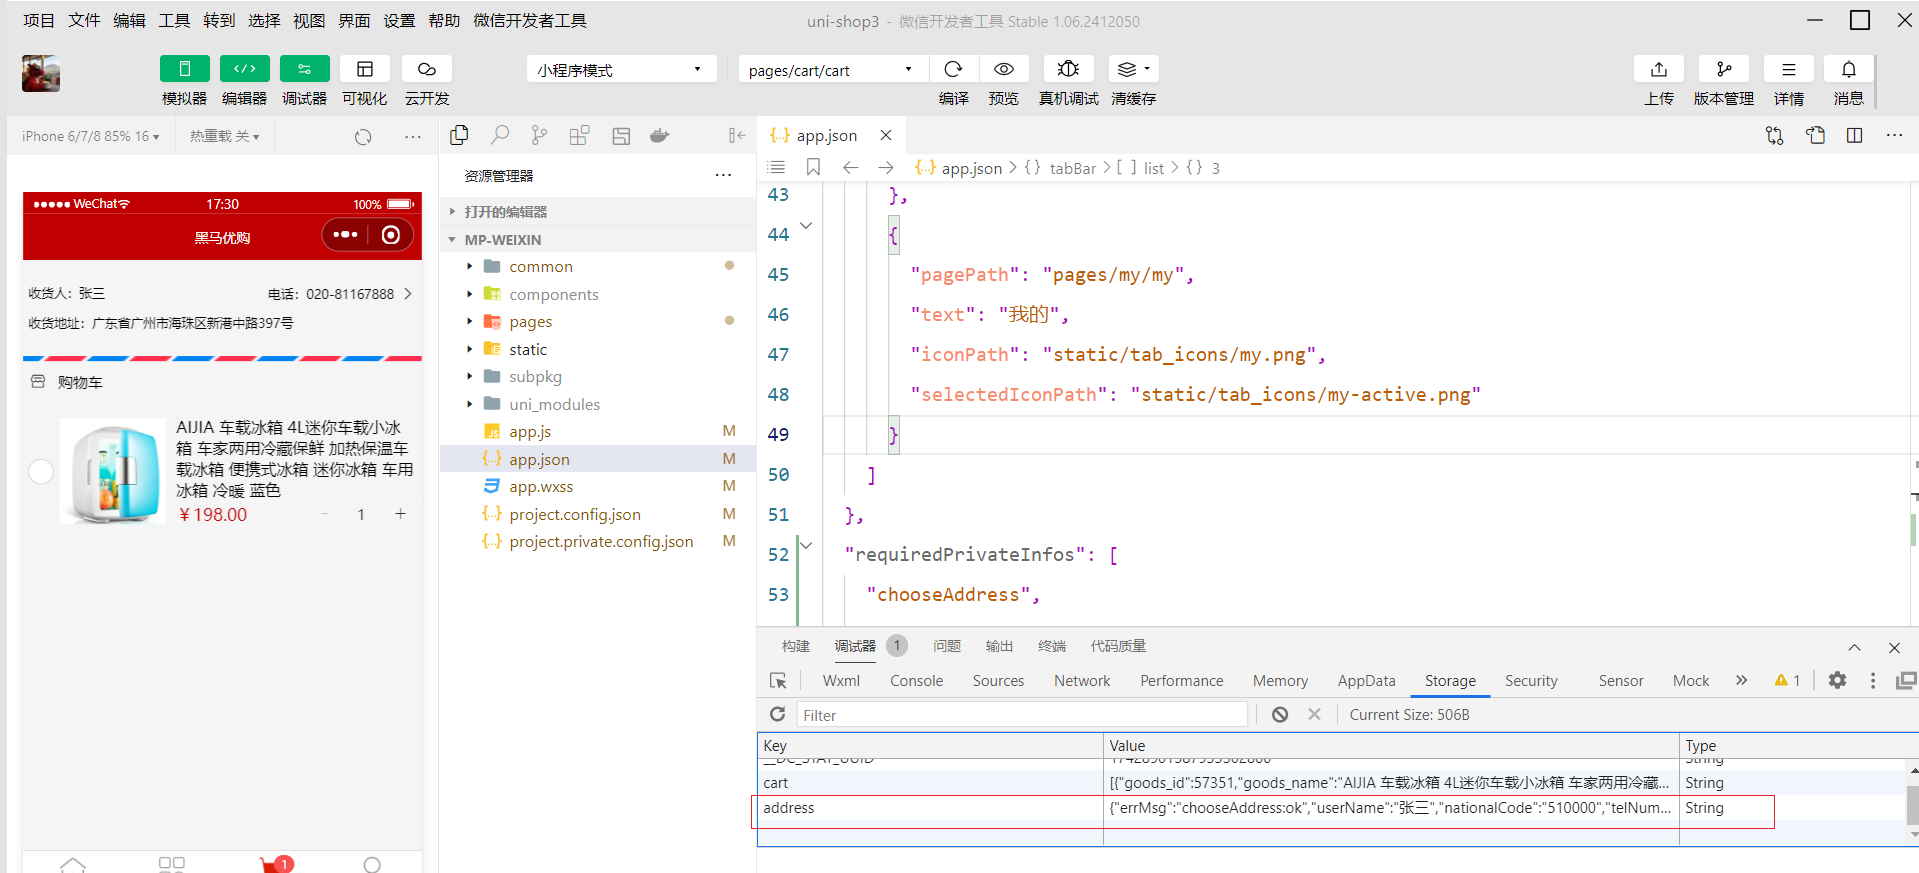The height and width of the screenshot is (873, 1919).
Task: Open project details
Action: coord(1788,69)
